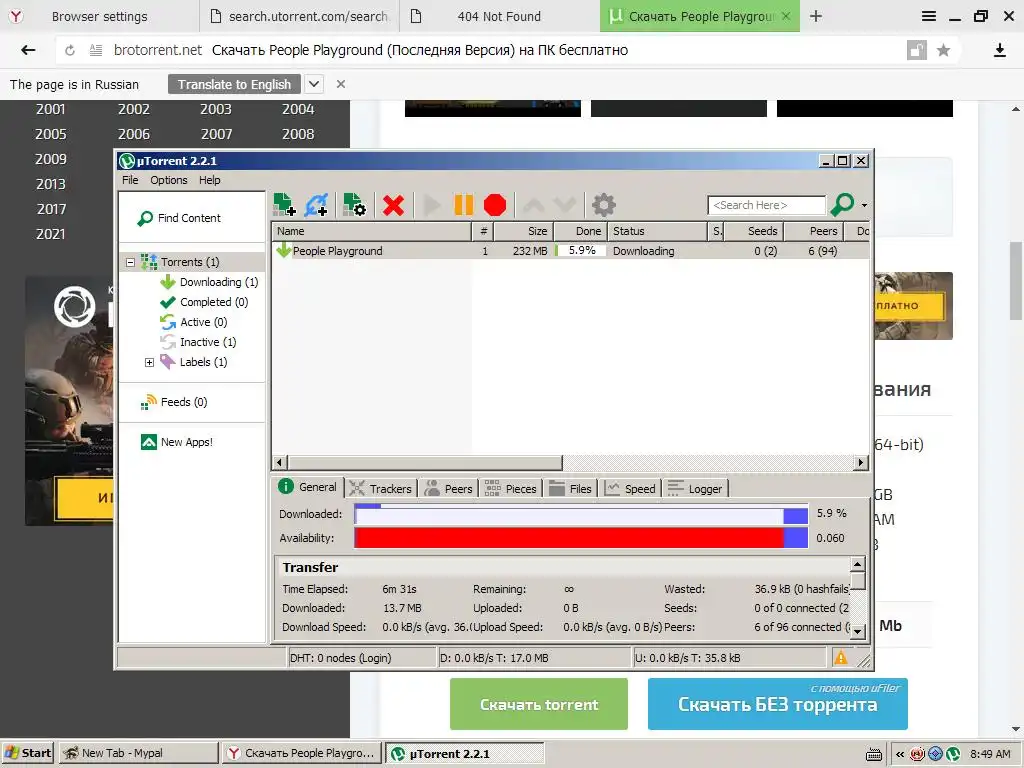
Task: Open a new browser tab with plus
Action: coord(816,16)
